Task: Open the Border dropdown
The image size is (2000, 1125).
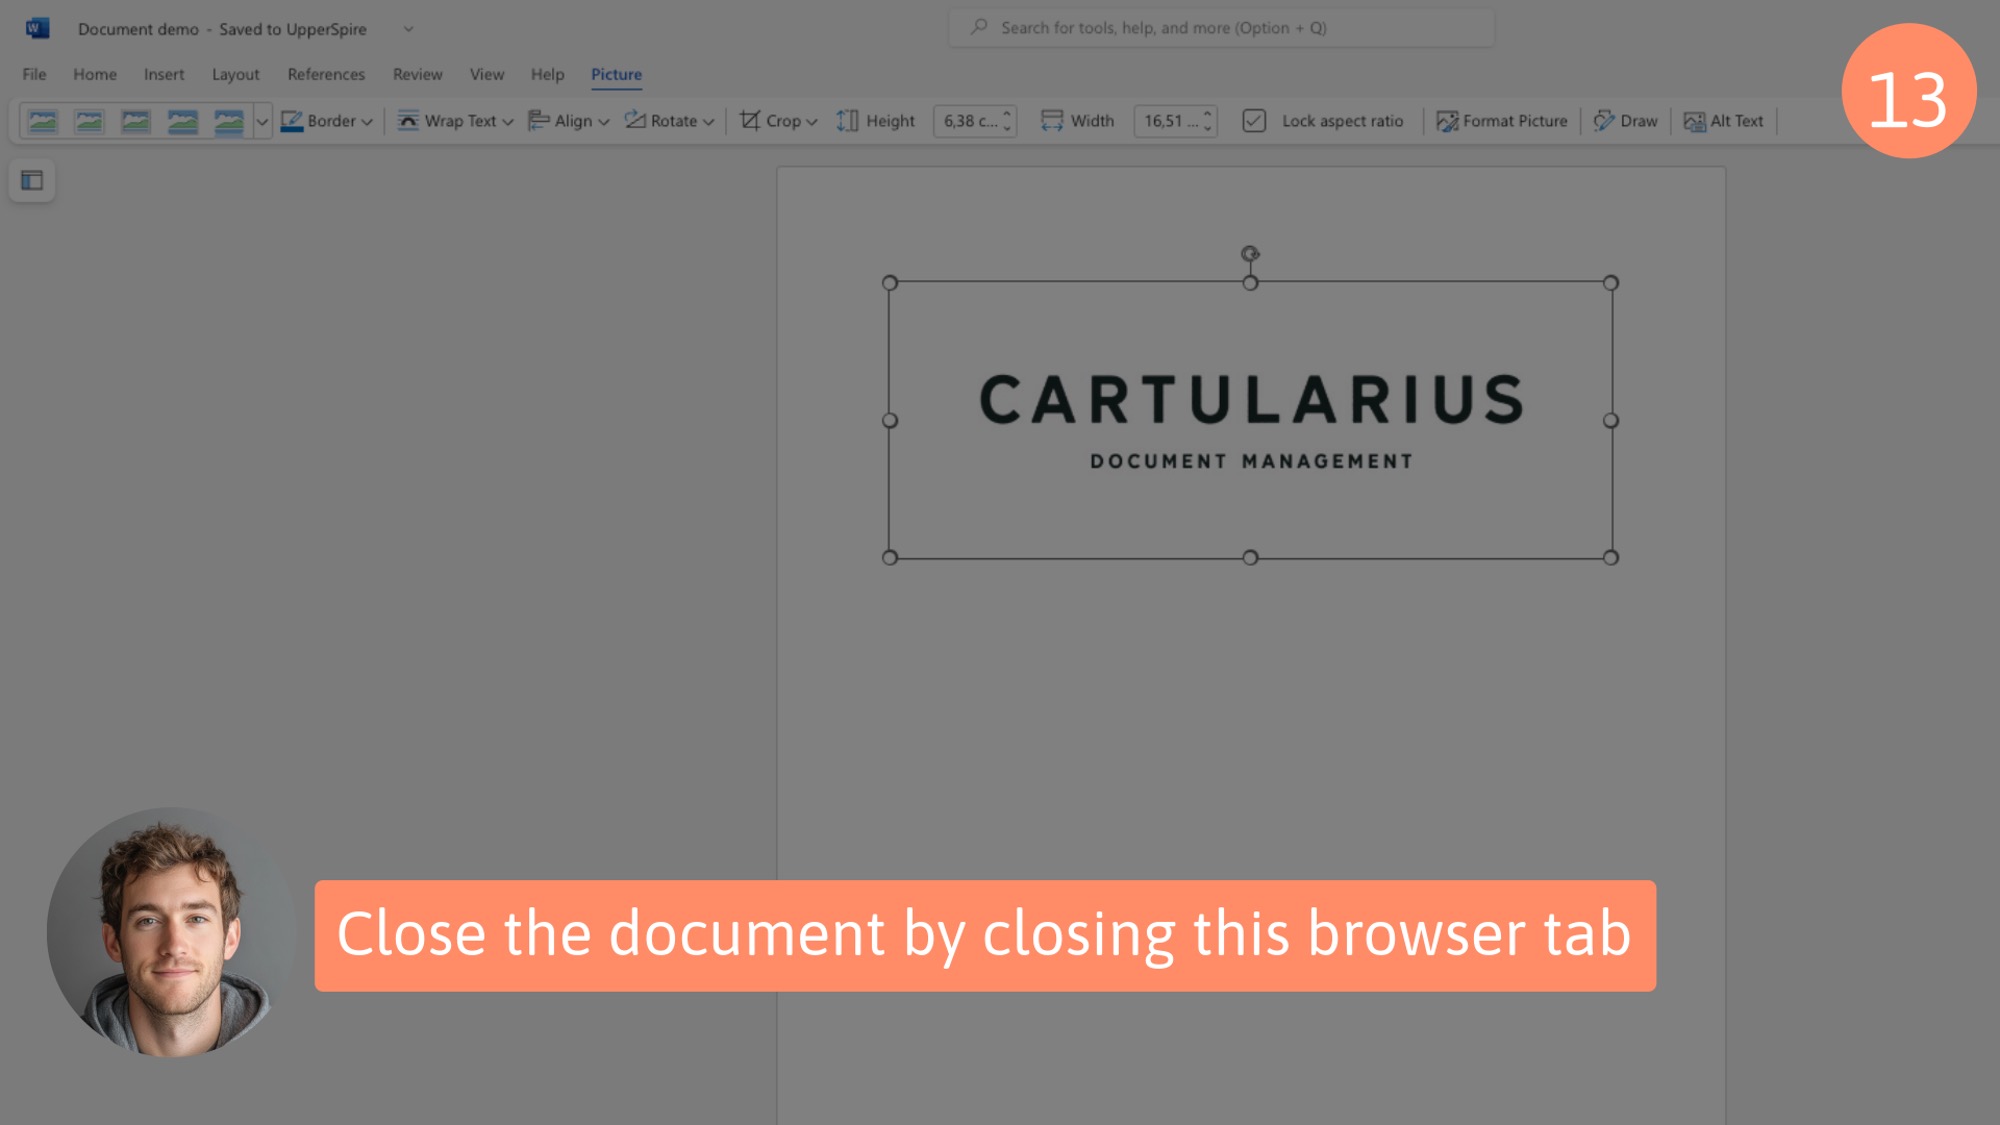Action: click(327, 121)
